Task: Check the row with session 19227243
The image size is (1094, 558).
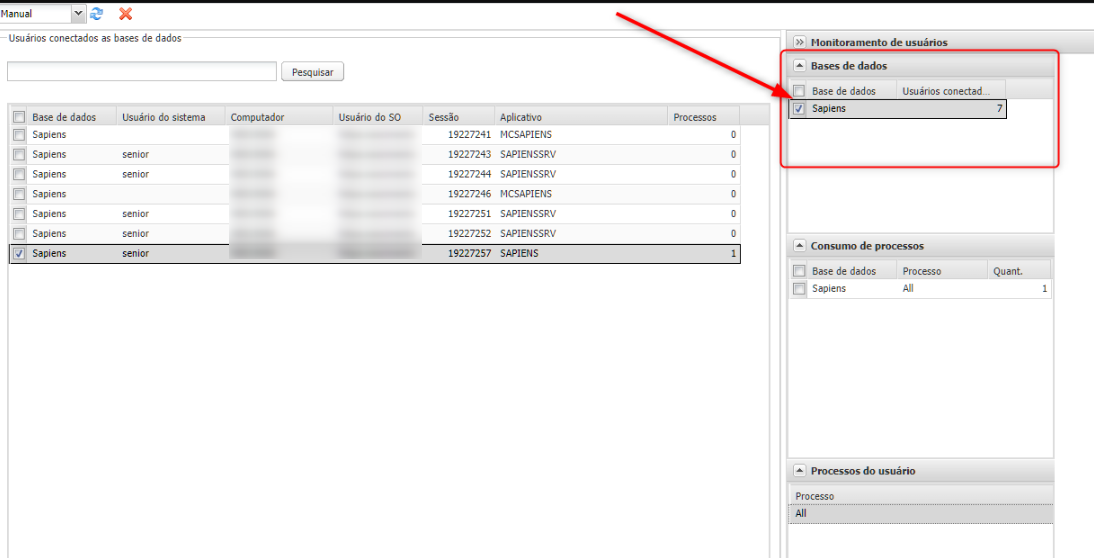Action: [19, 154]
